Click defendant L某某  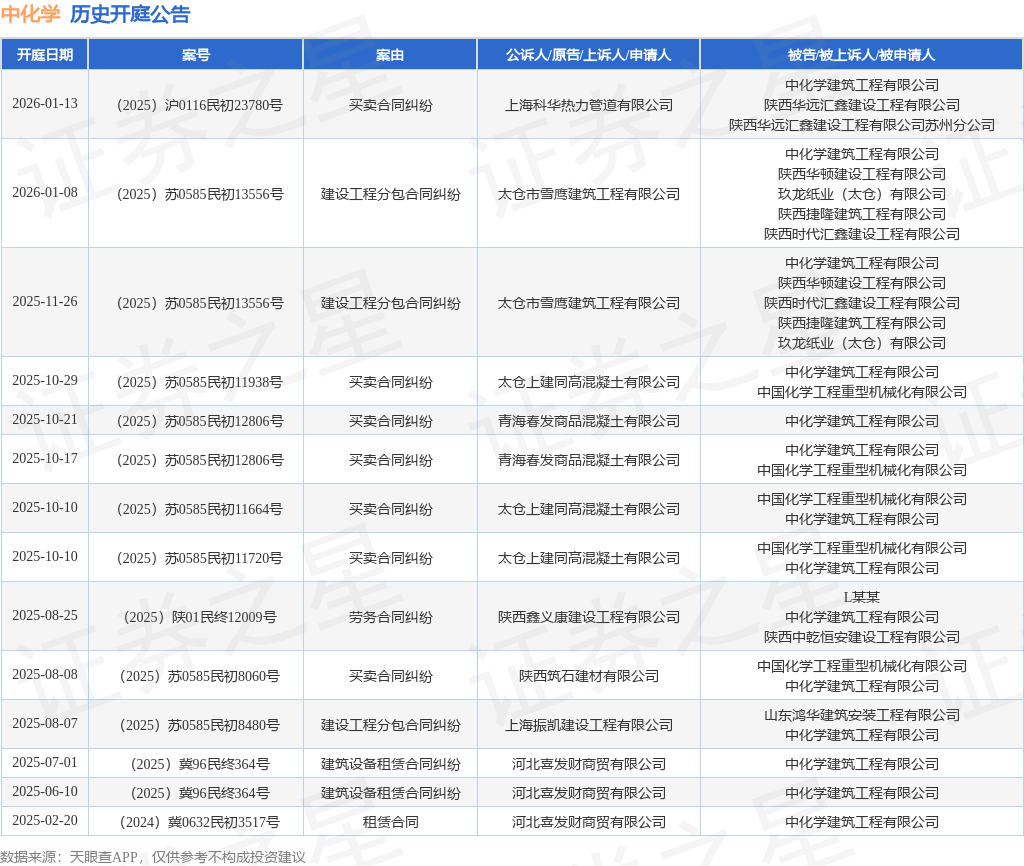pyautogui.click(x=861, y=597)
